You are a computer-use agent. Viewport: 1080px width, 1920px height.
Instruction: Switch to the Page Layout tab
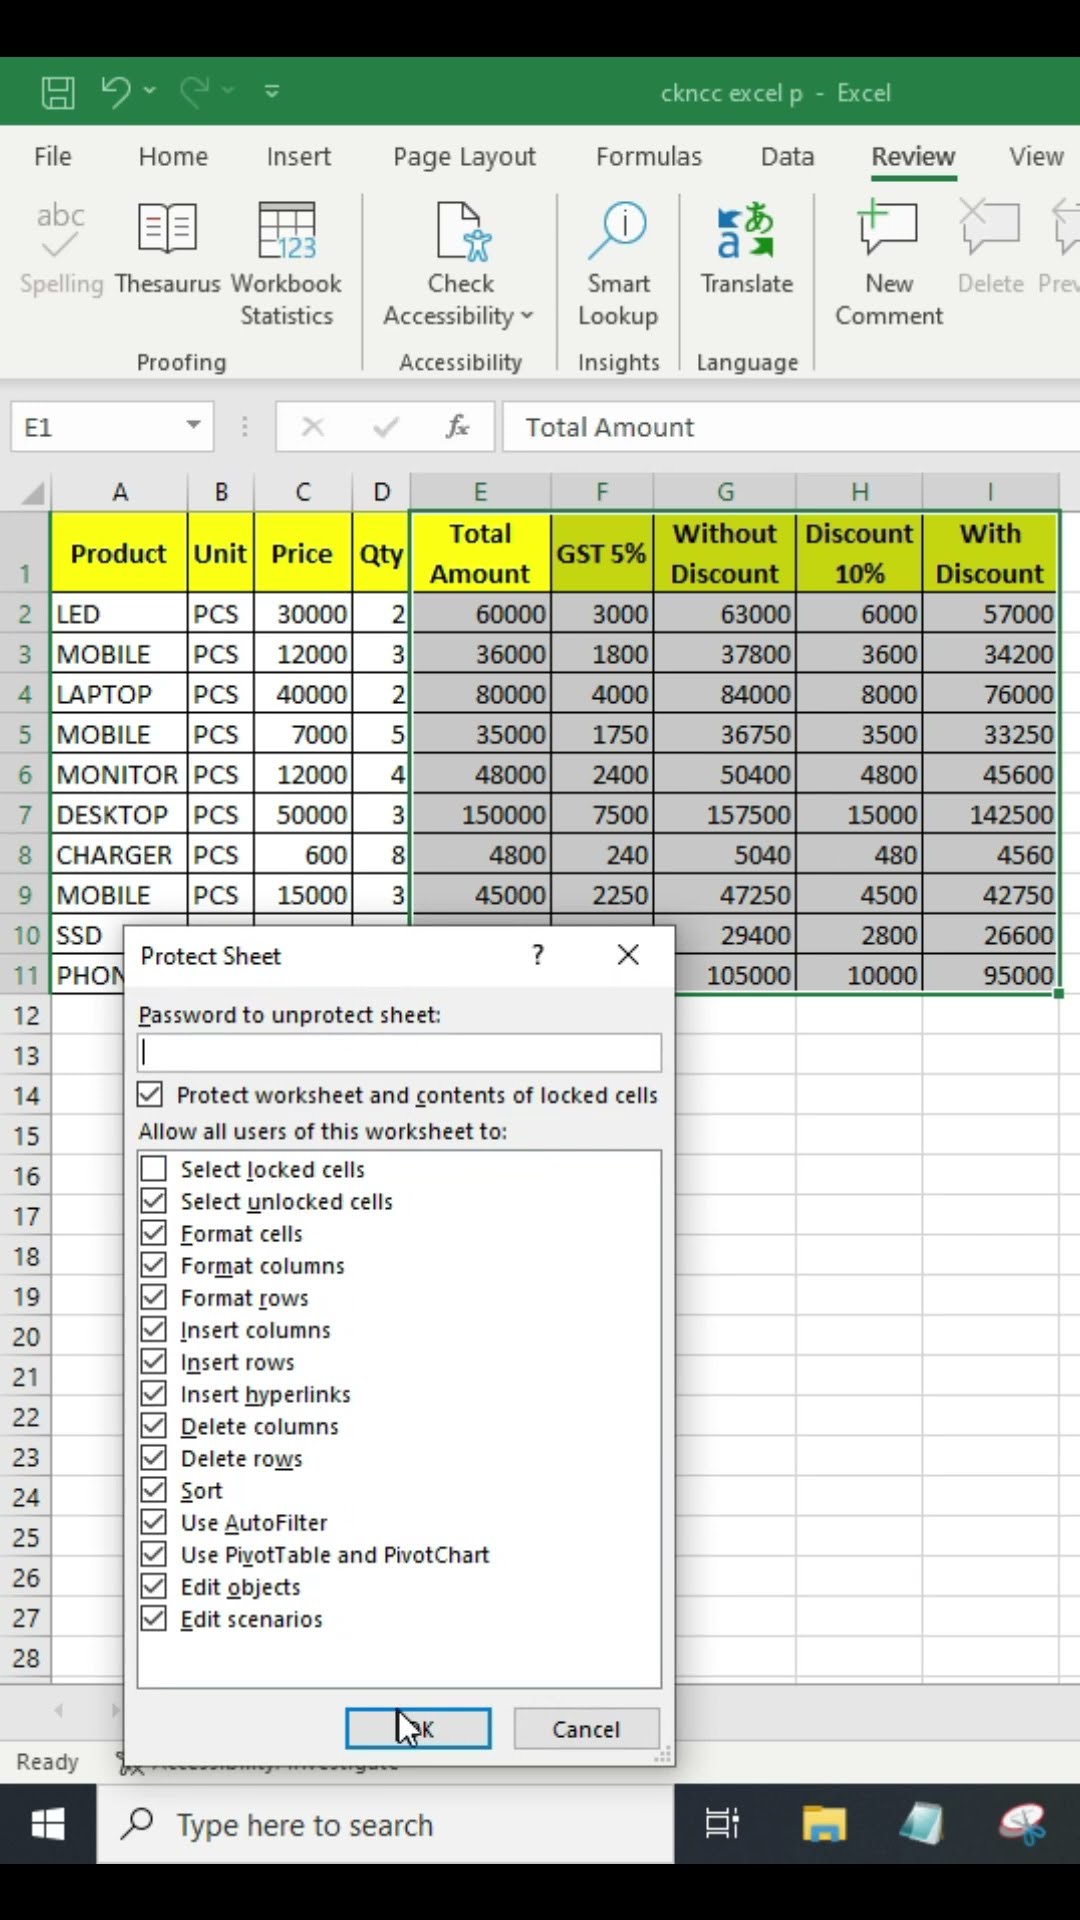(464, 157)
